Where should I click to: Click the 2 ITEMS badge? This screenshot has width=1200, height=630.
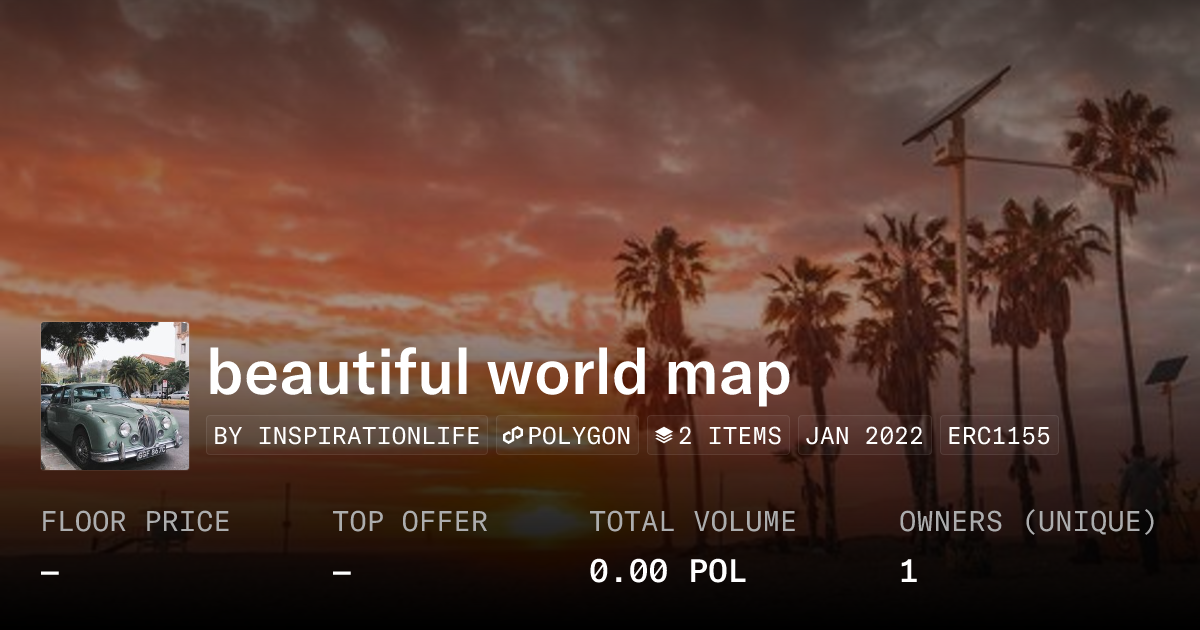[x=717, y=435]
